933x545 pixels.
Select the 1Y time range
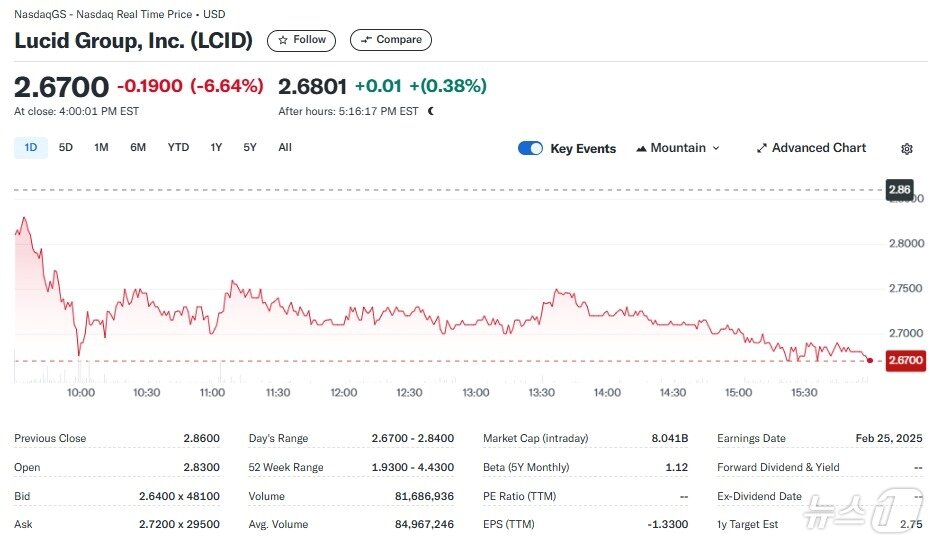coord(216,148)
